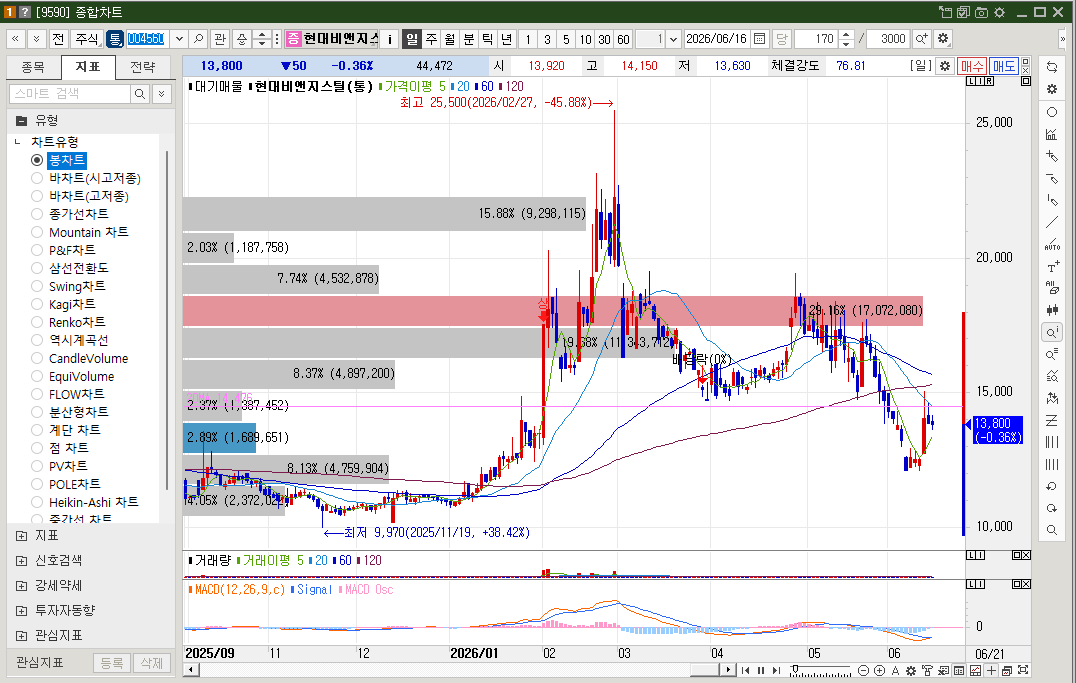Select the circle drawing tool on right toolbar
Screen dimensions: 1076x683
click(x=1051, y=112)
